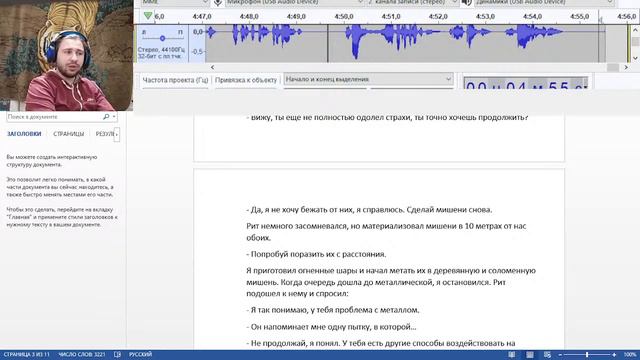
Task: Open the search options arrow in navigation pane
Action: tap(114, 117)
